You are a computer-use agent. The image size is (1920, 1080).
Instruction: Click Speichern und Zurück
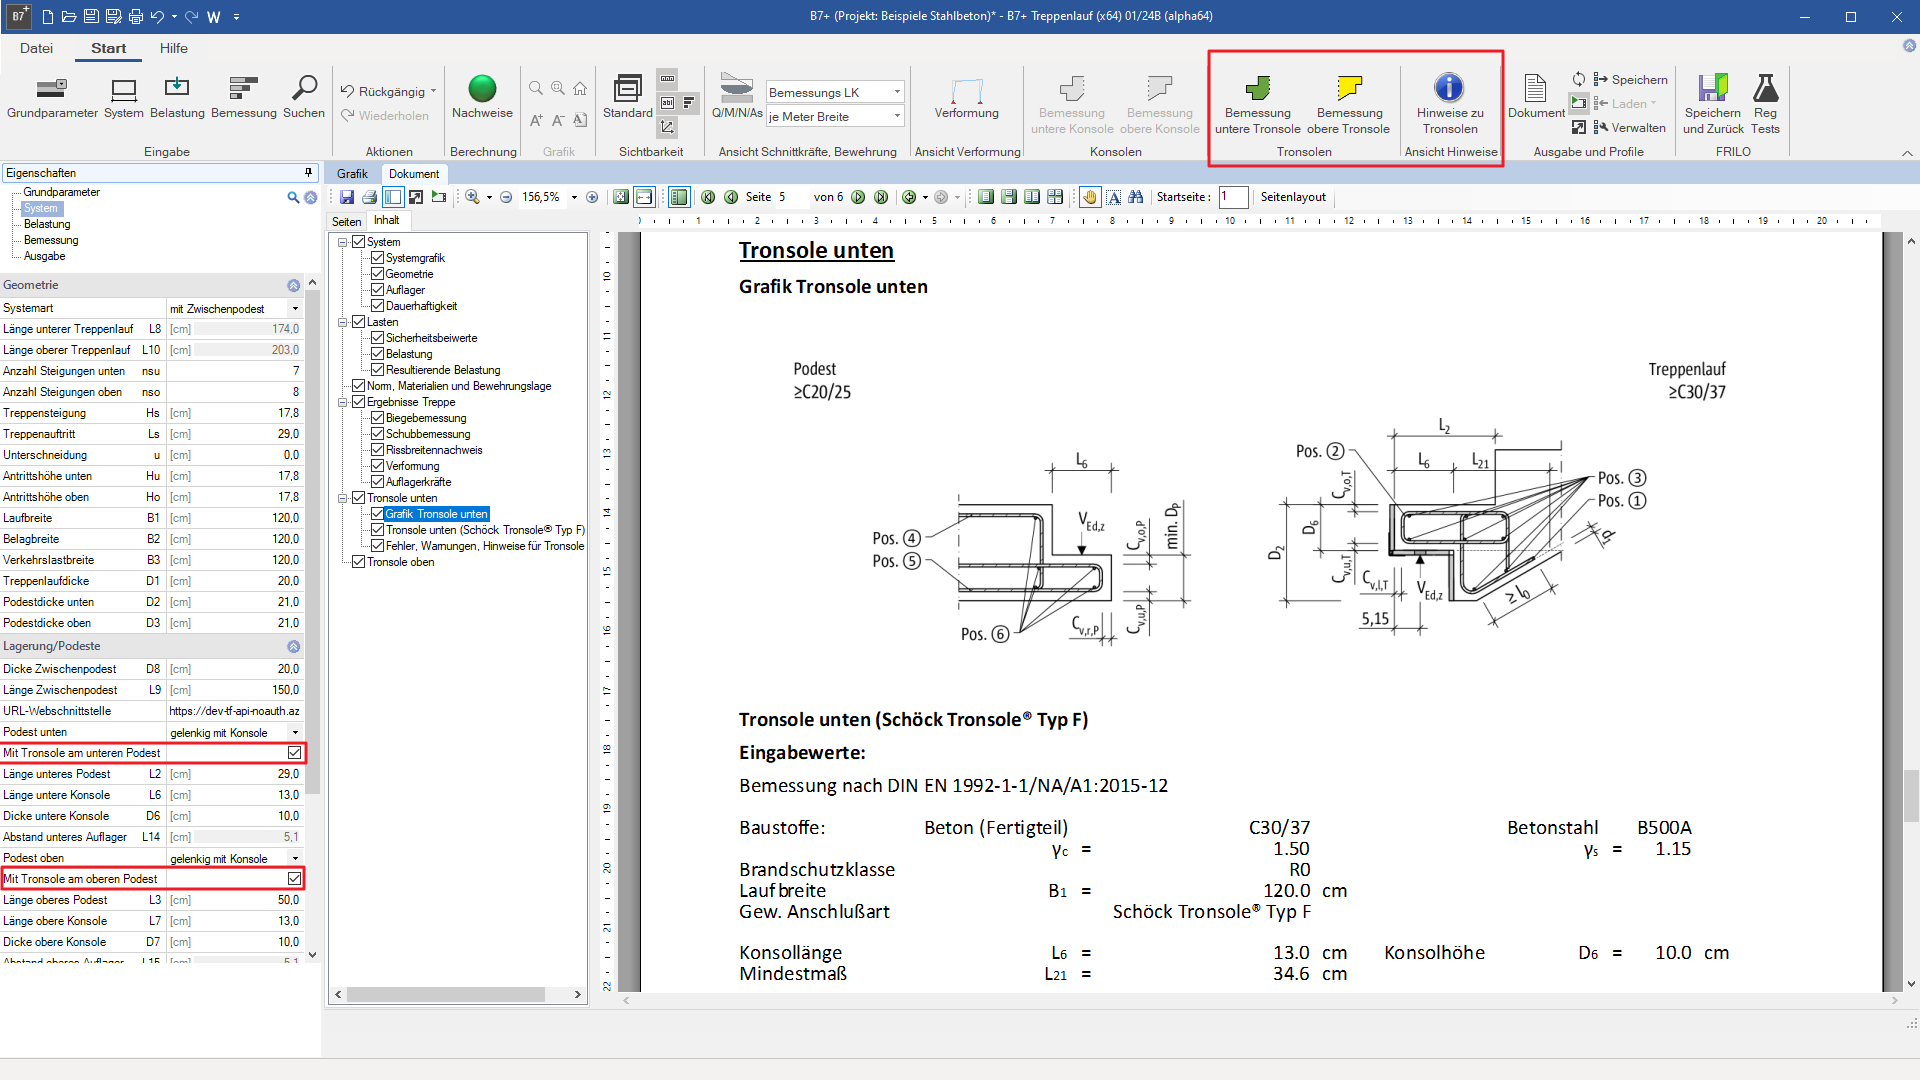[x=1712, y=104]
